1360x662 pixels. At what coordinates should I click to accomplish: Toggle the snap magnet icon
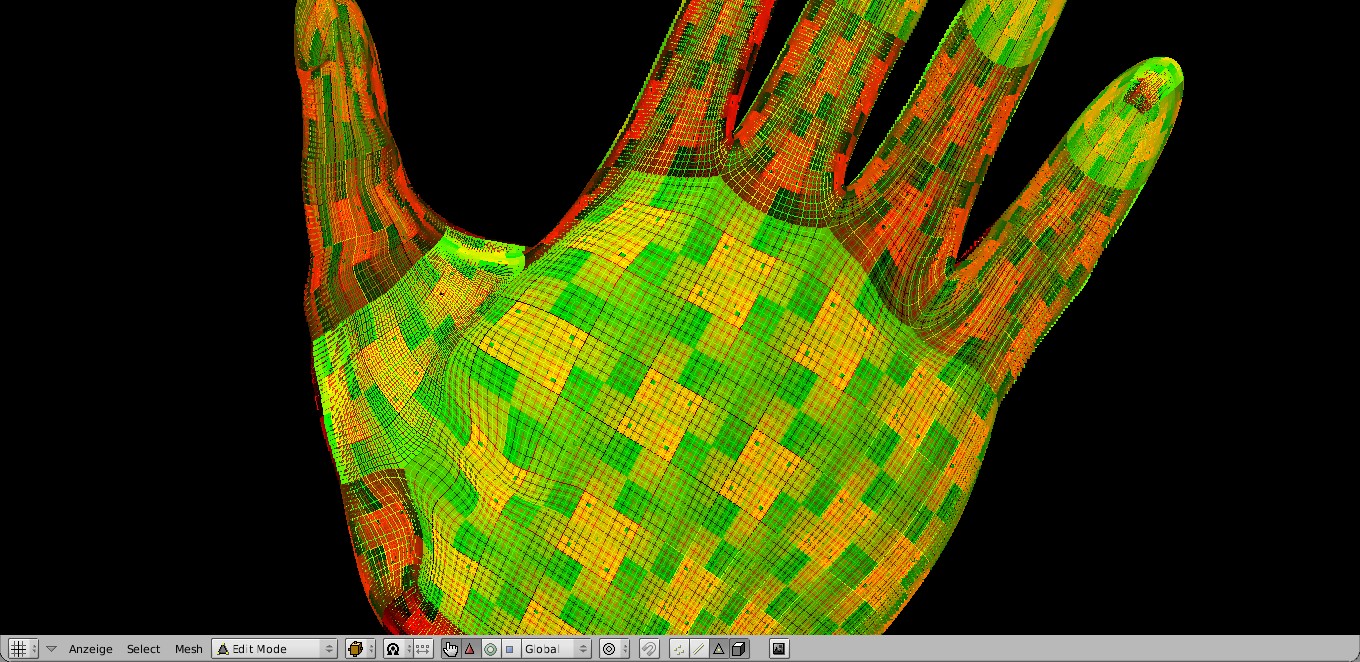(649, 649)
